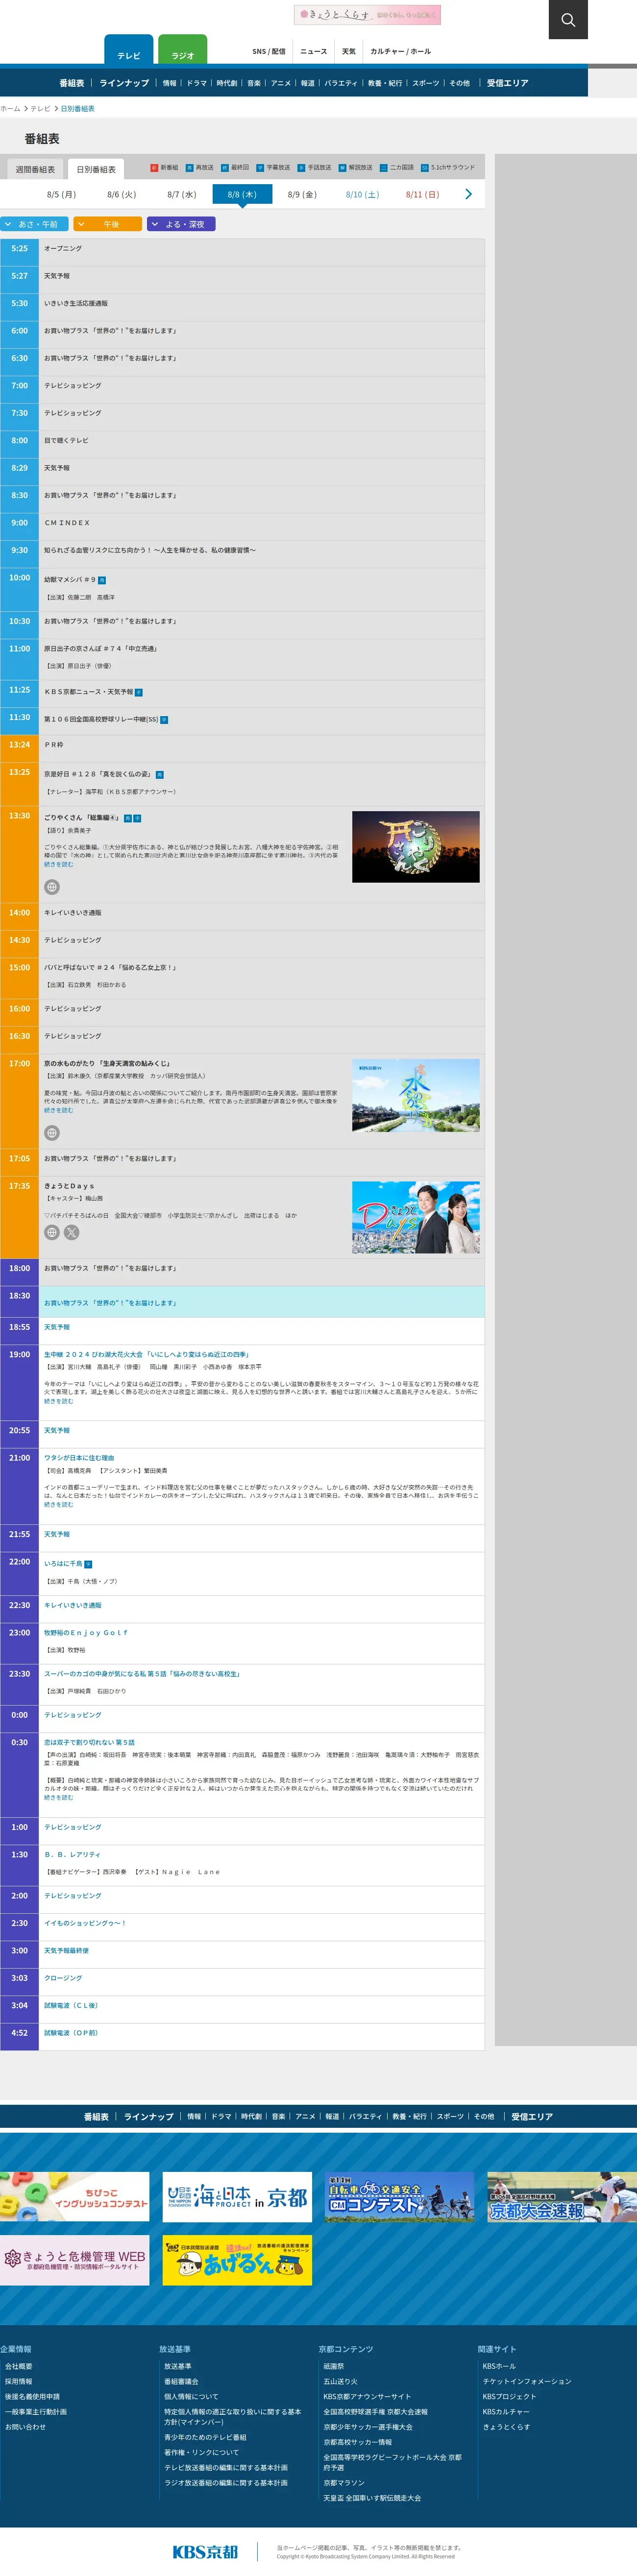Open 生中継2024びわ湖大花火大会 program link

[146, 1355]
